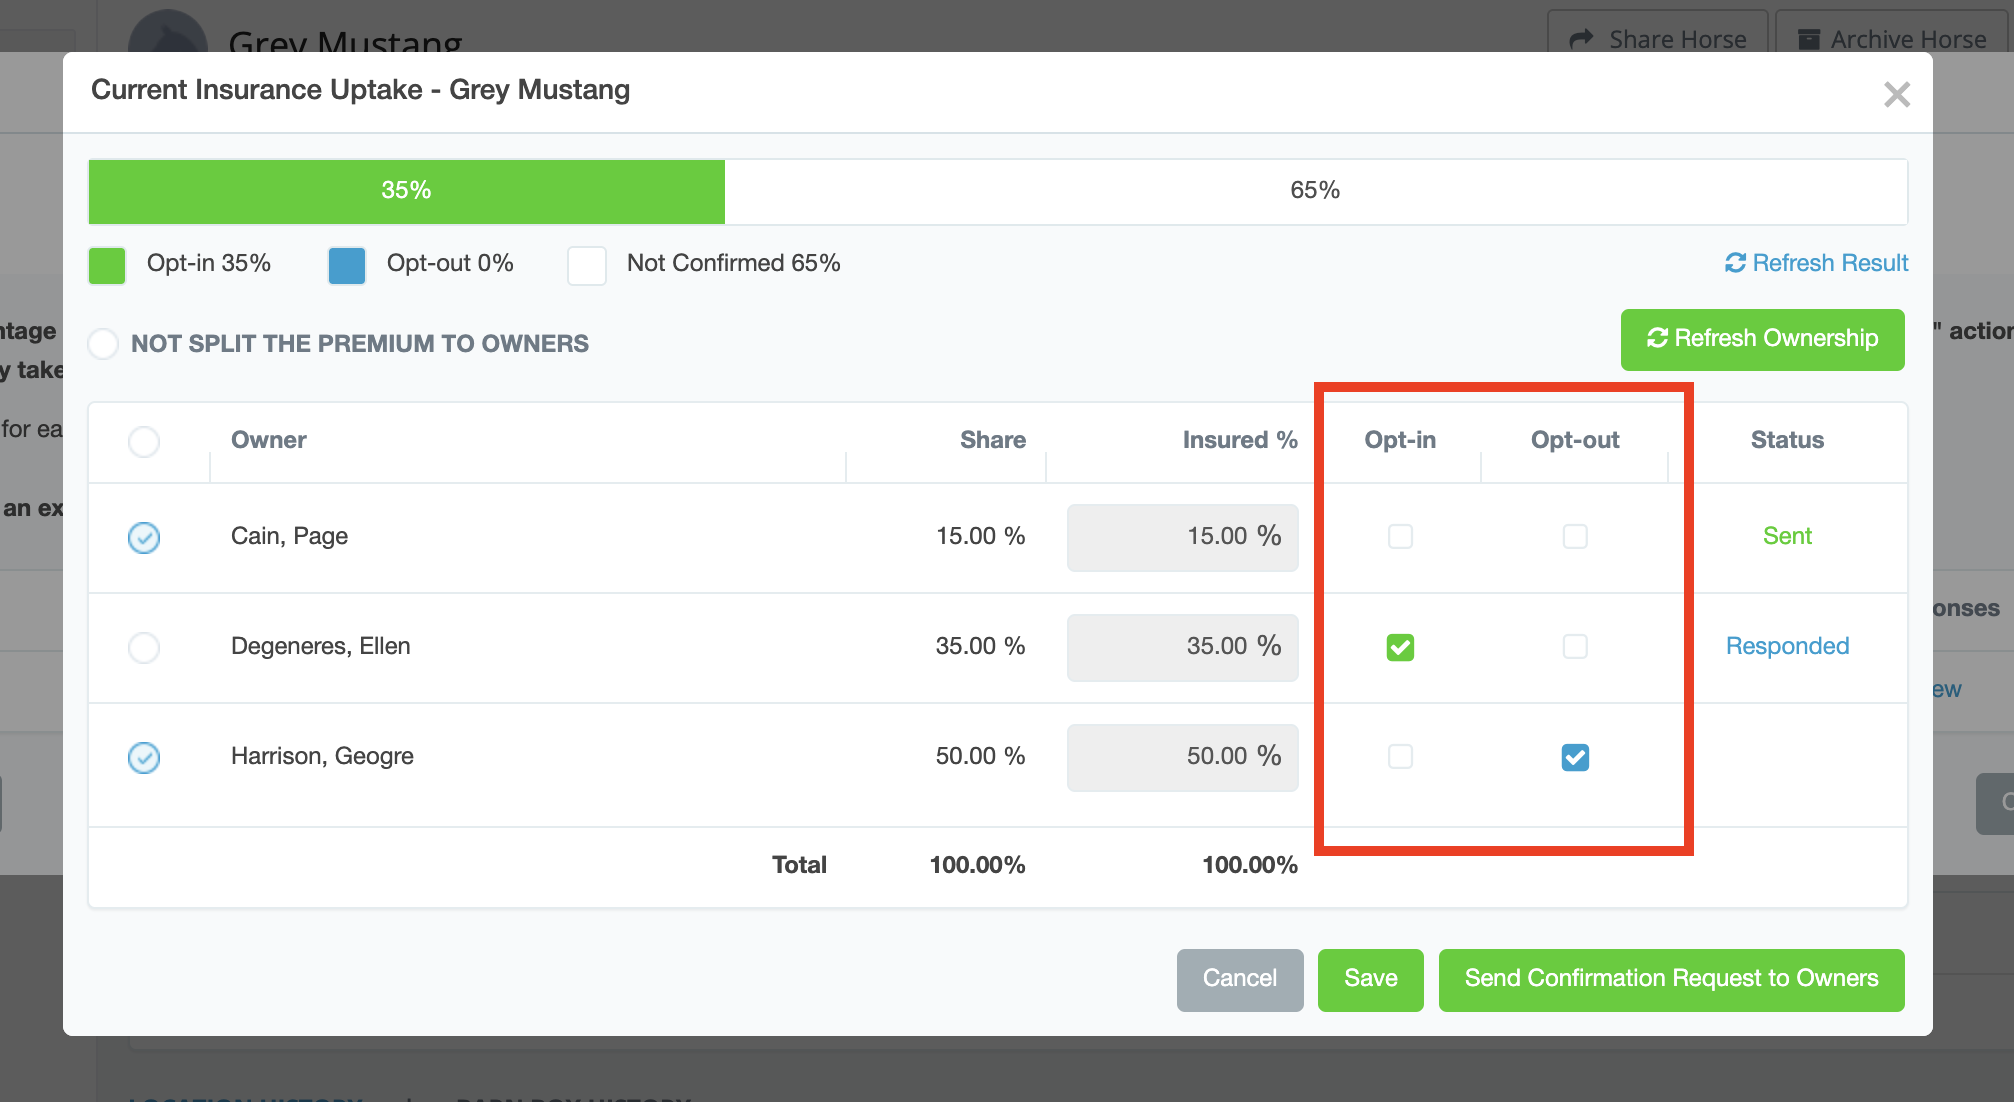The width and height of the screenshot is (2014, 1102).
Task: Click the green 35% progress bar segment
Action: 406,191
